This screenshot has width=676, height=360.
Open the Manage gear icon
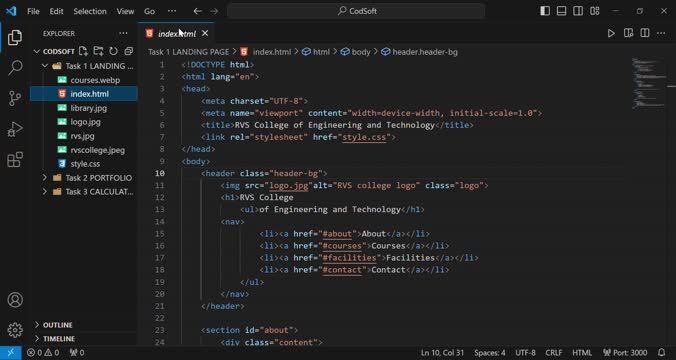[15, 330]
